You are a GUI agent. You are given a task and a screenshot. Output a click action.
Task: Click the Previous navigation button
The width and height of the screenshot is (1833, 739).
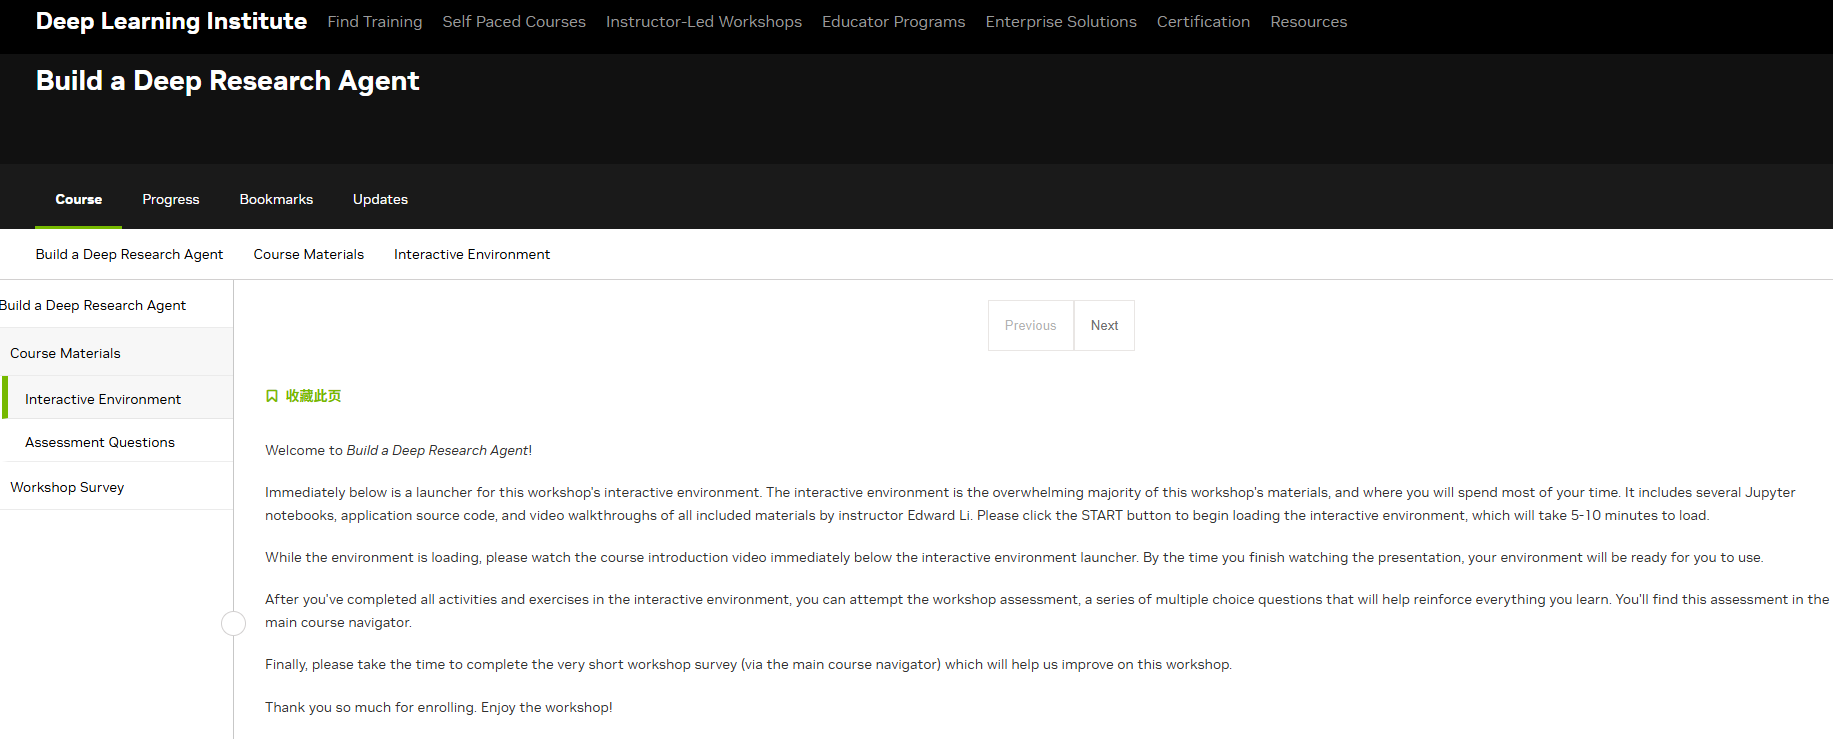tap(1031, 325)
